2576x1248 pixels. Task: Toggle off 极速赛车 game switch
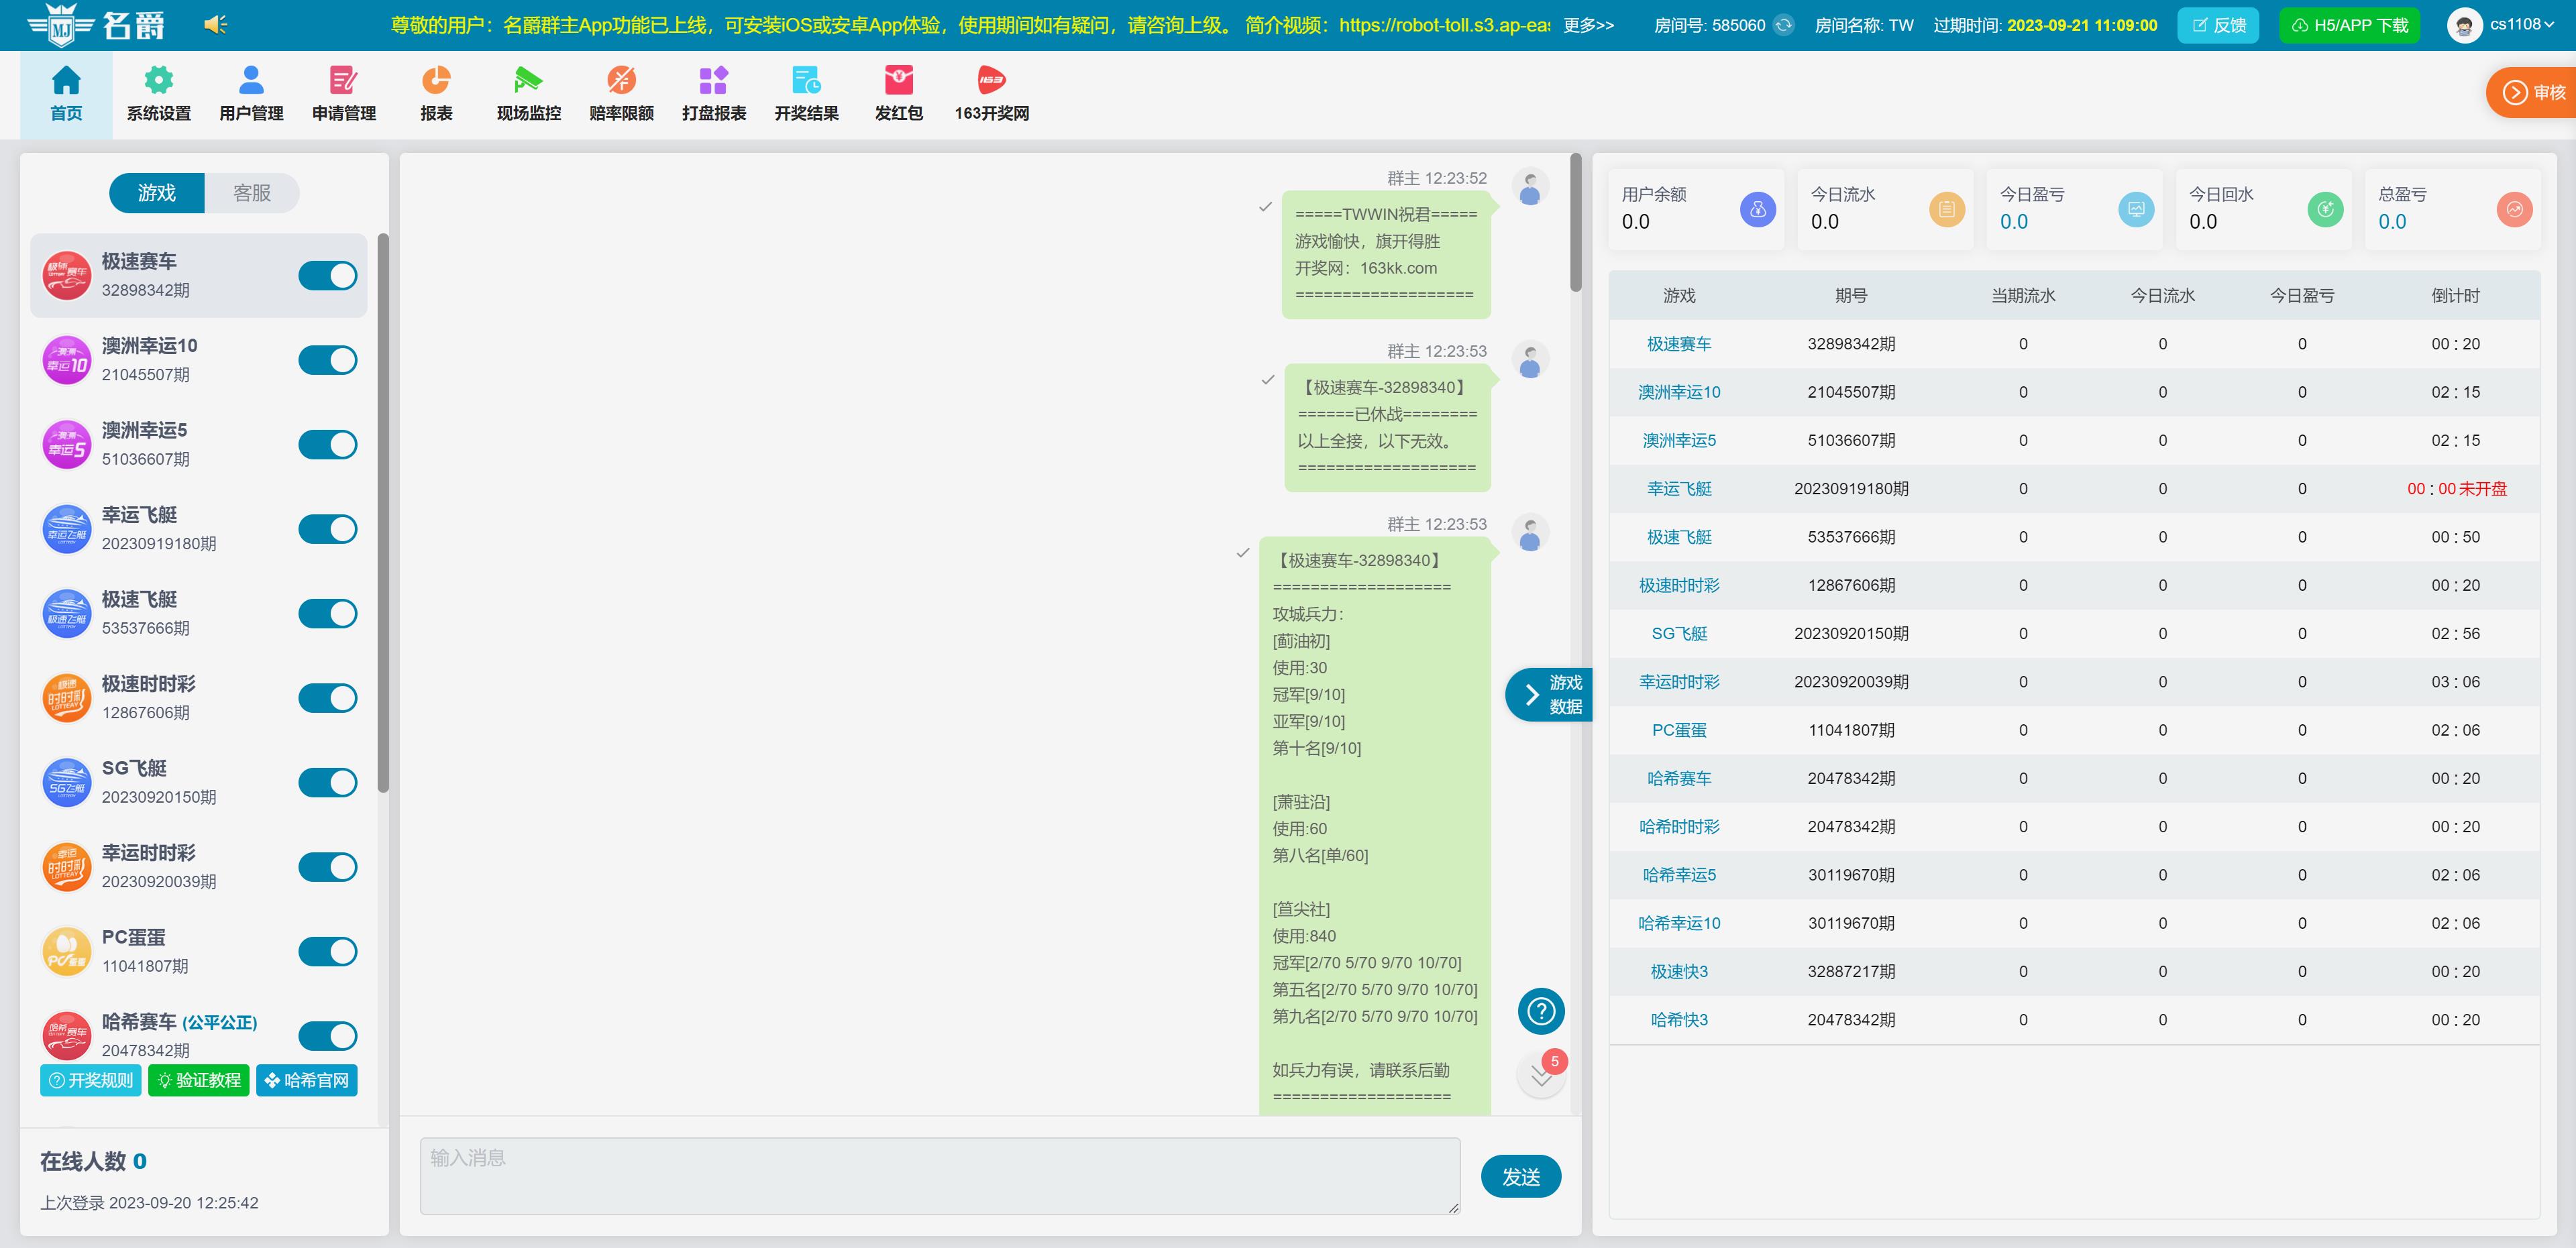point(328,276)
